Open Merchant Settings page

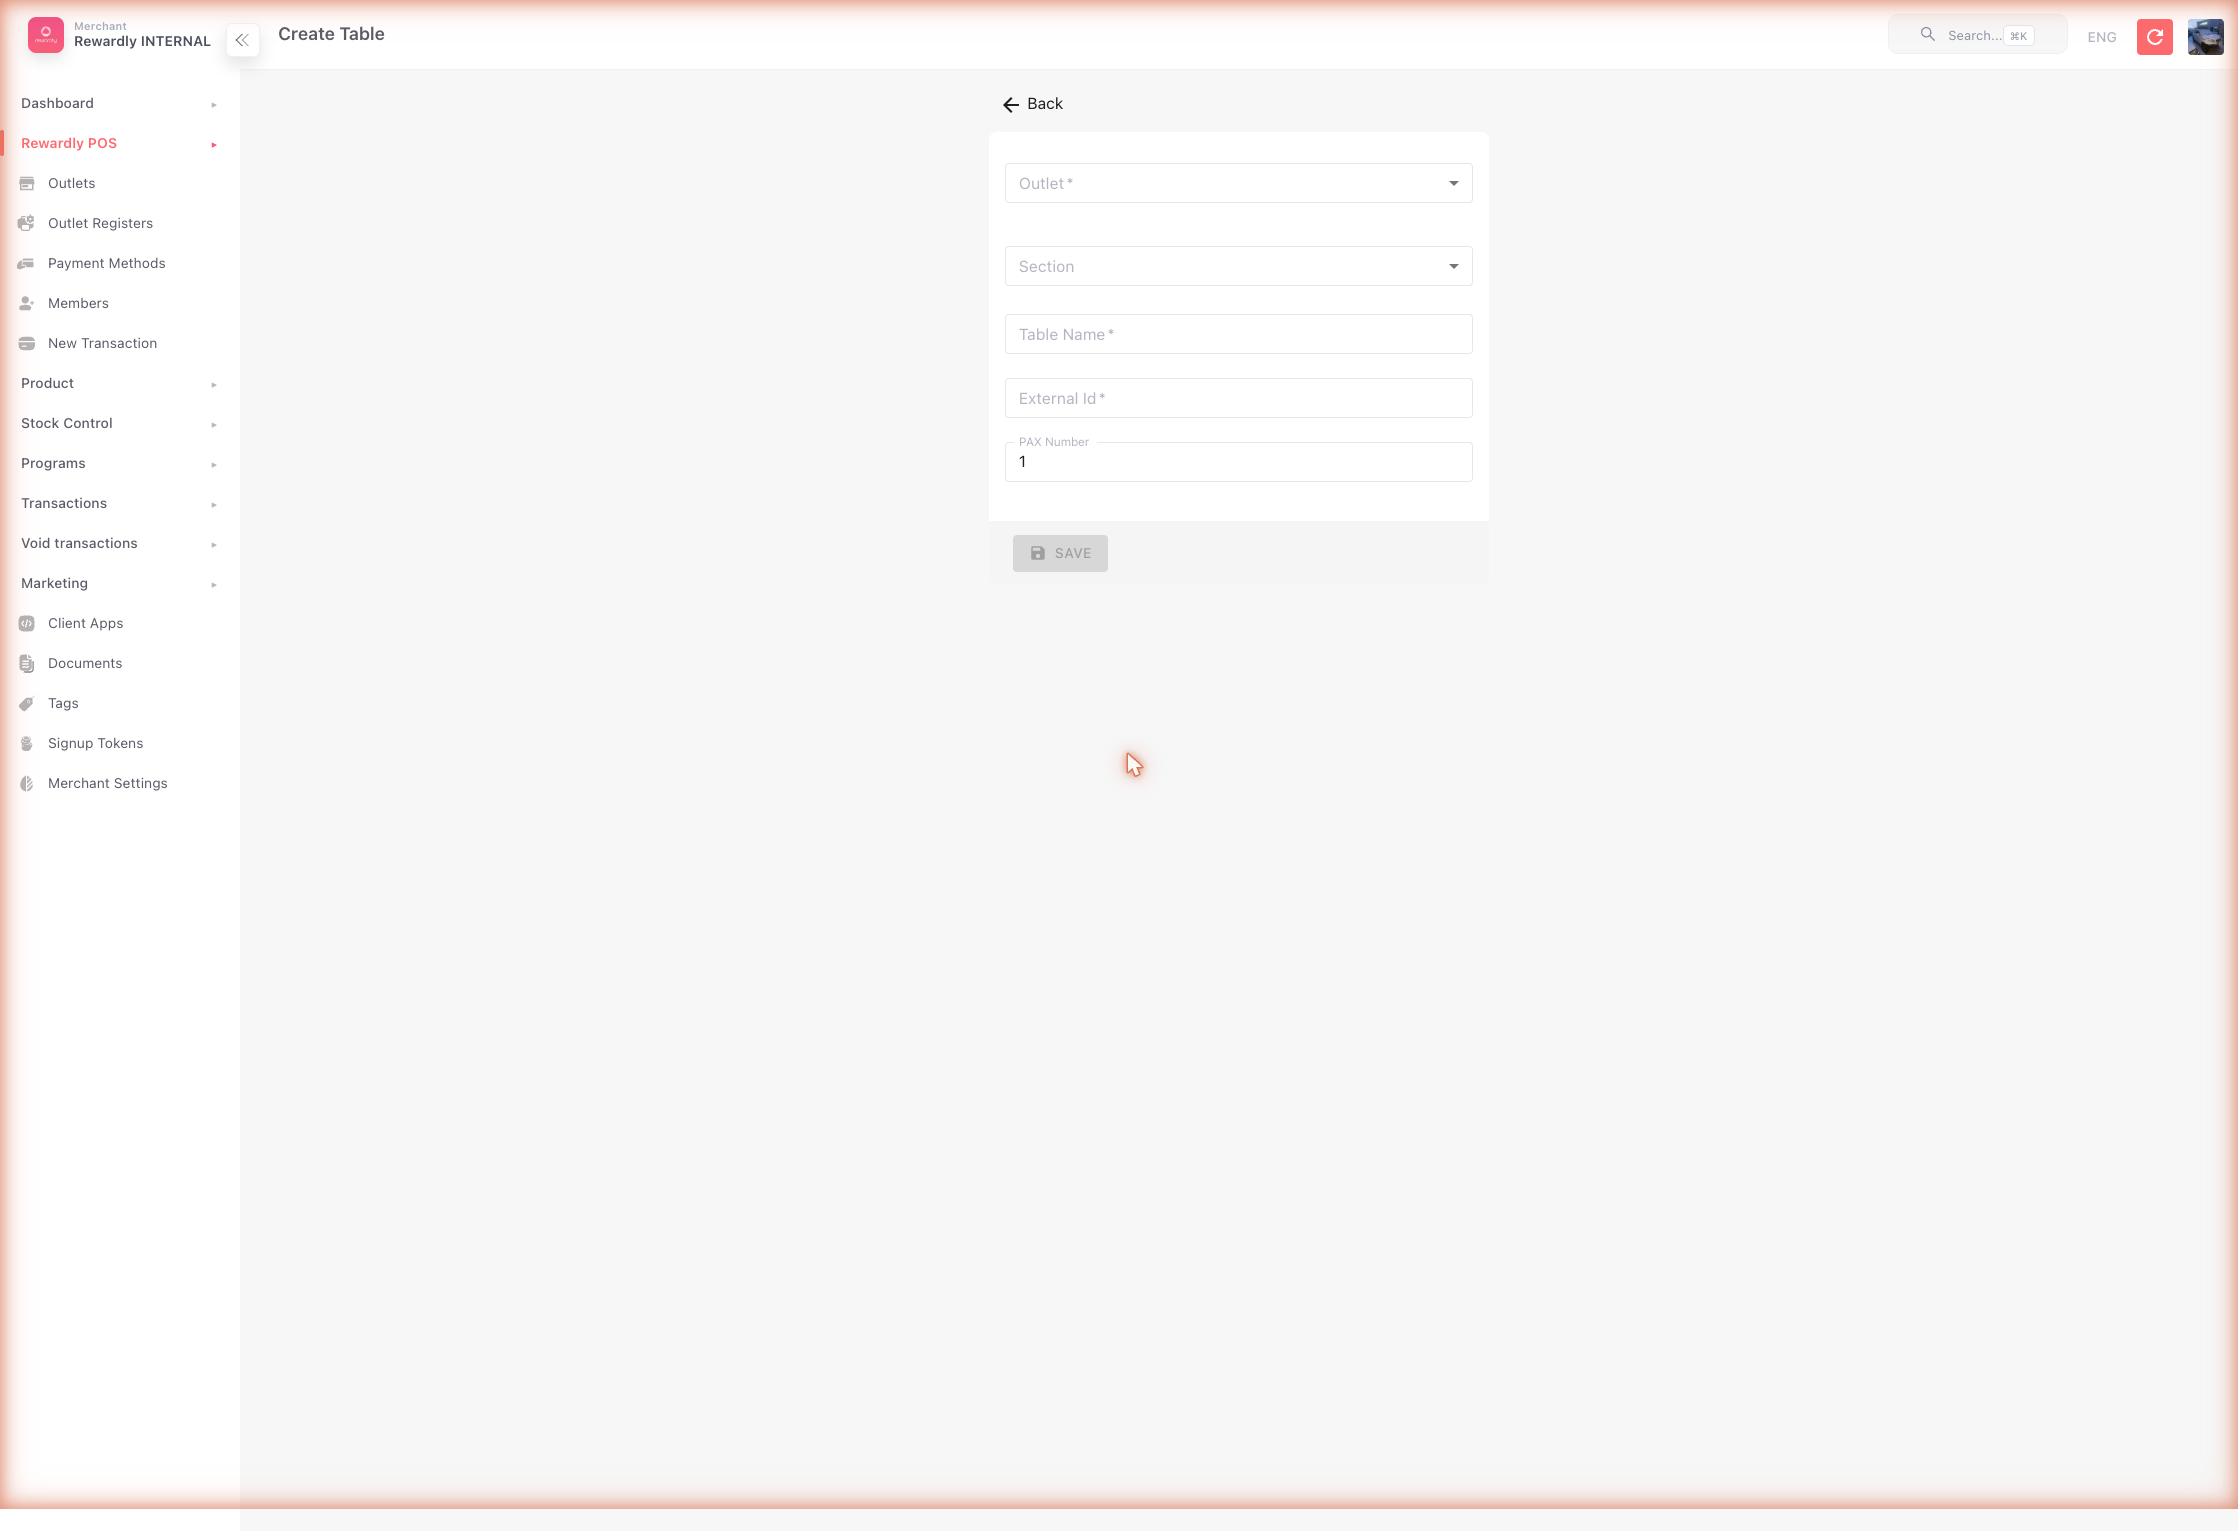coord(108,783)
